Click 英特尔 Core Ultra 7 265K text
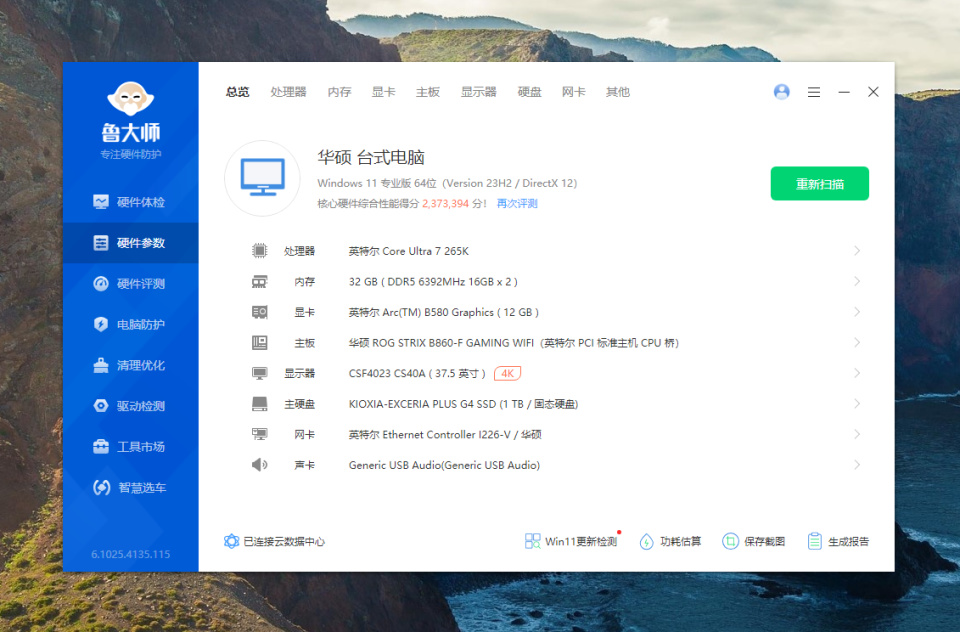Image resolution: width=960 pixels, height=632 pixels. pyautogui.click(x=409, y=251)
